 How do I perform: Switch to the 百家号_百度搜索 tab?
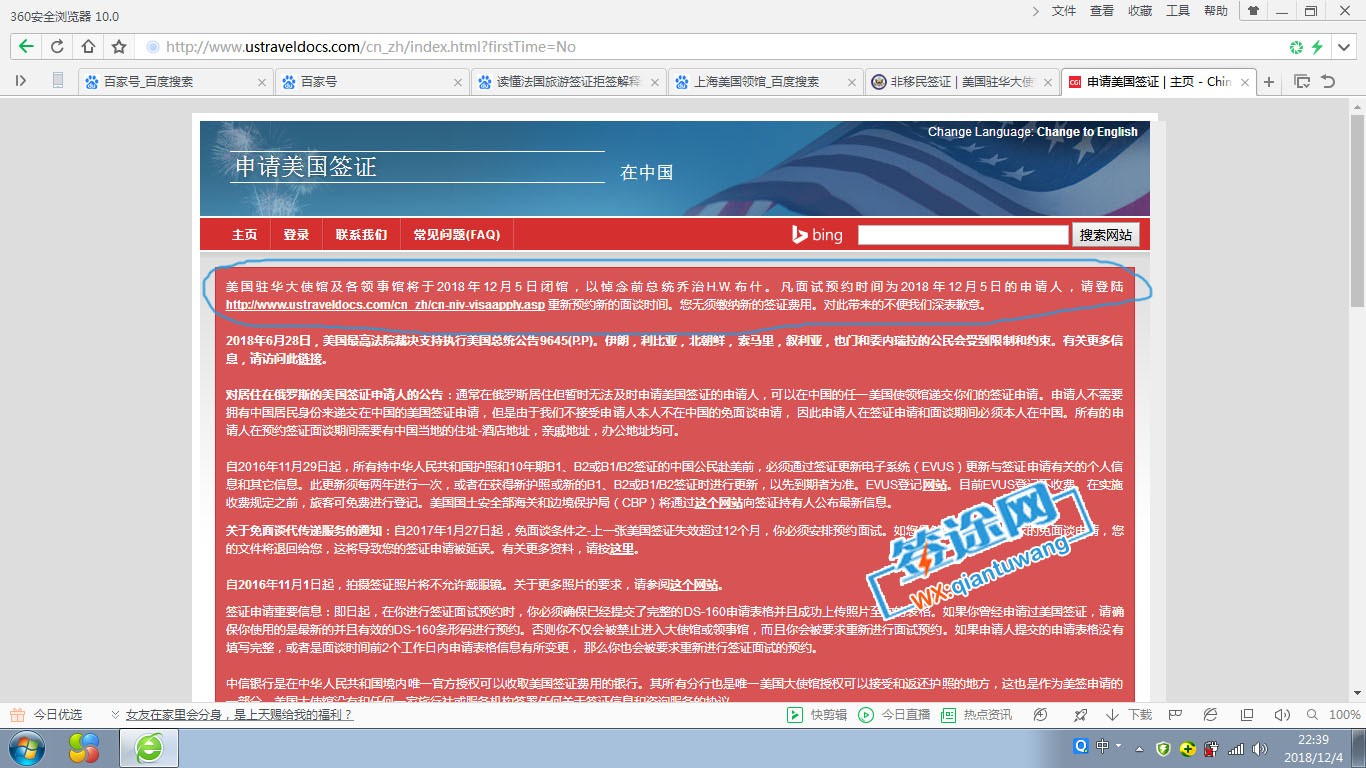tap(174, 82)
